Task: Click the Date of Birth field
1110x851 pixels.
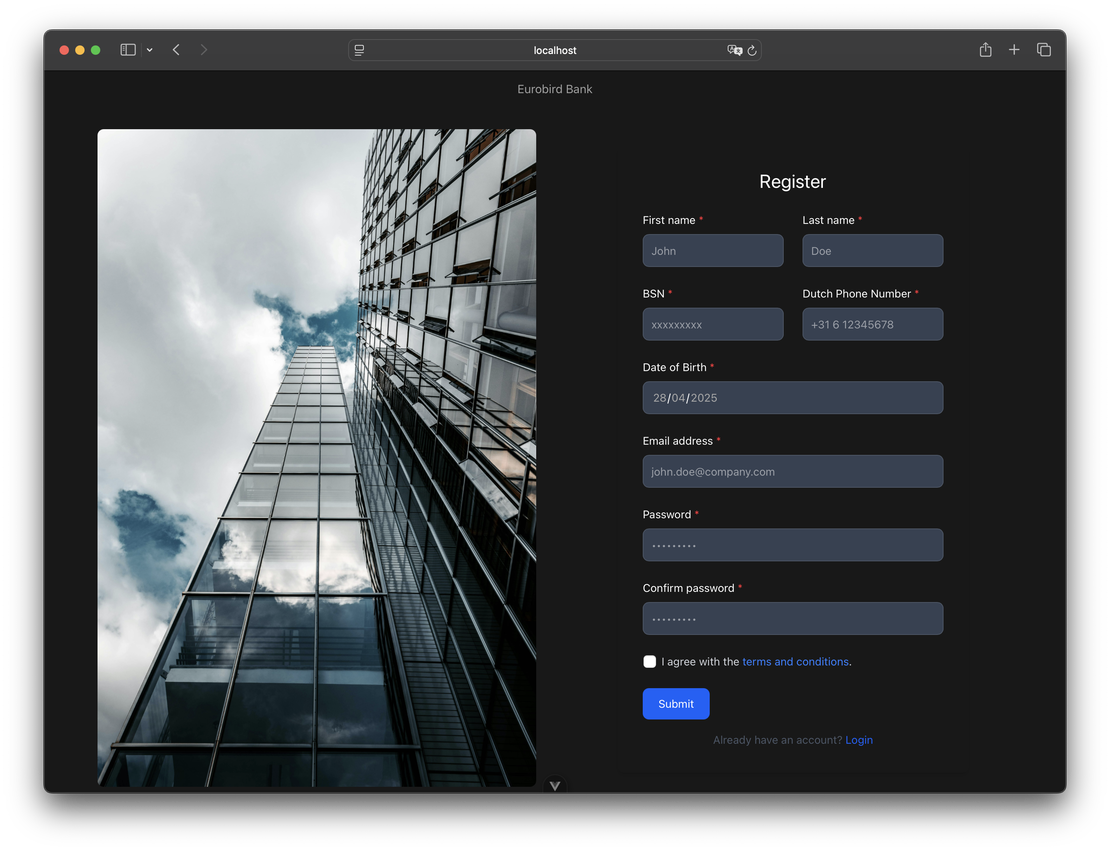Action: coord(792,397)
